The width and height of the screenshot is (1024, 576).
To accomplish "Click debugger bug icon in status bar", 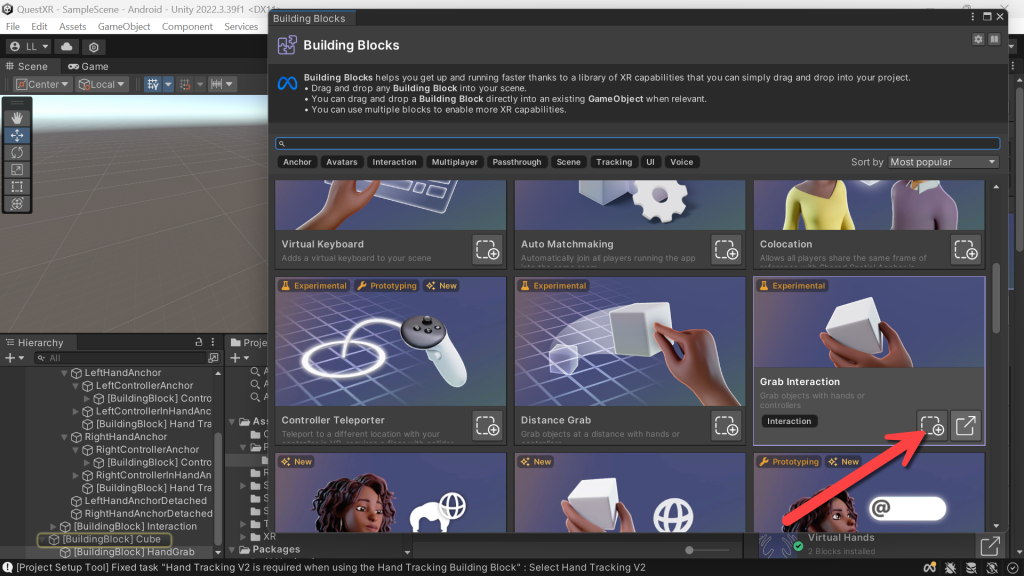I will tap(950, 568).
